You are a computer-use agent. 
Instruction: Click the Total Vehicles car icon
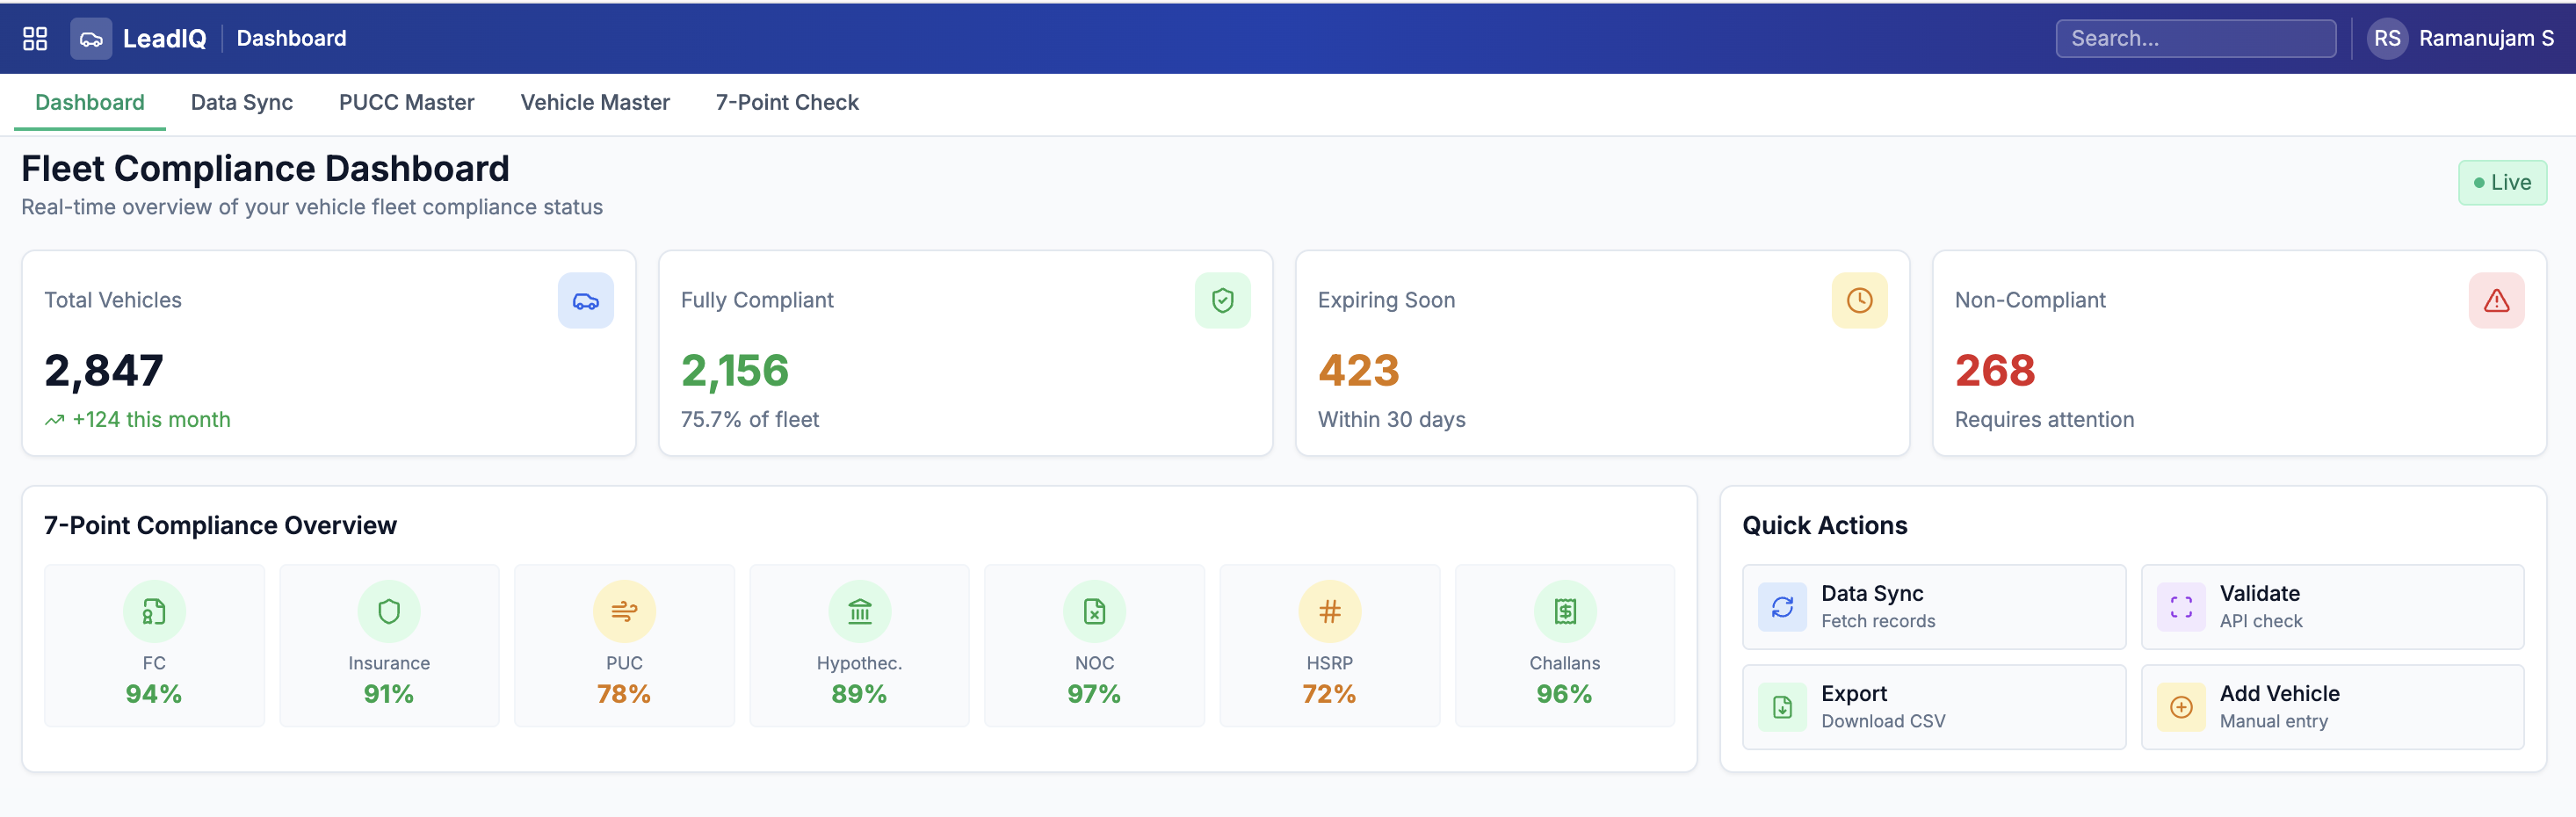pyautogui.click(x=585, y=300)
